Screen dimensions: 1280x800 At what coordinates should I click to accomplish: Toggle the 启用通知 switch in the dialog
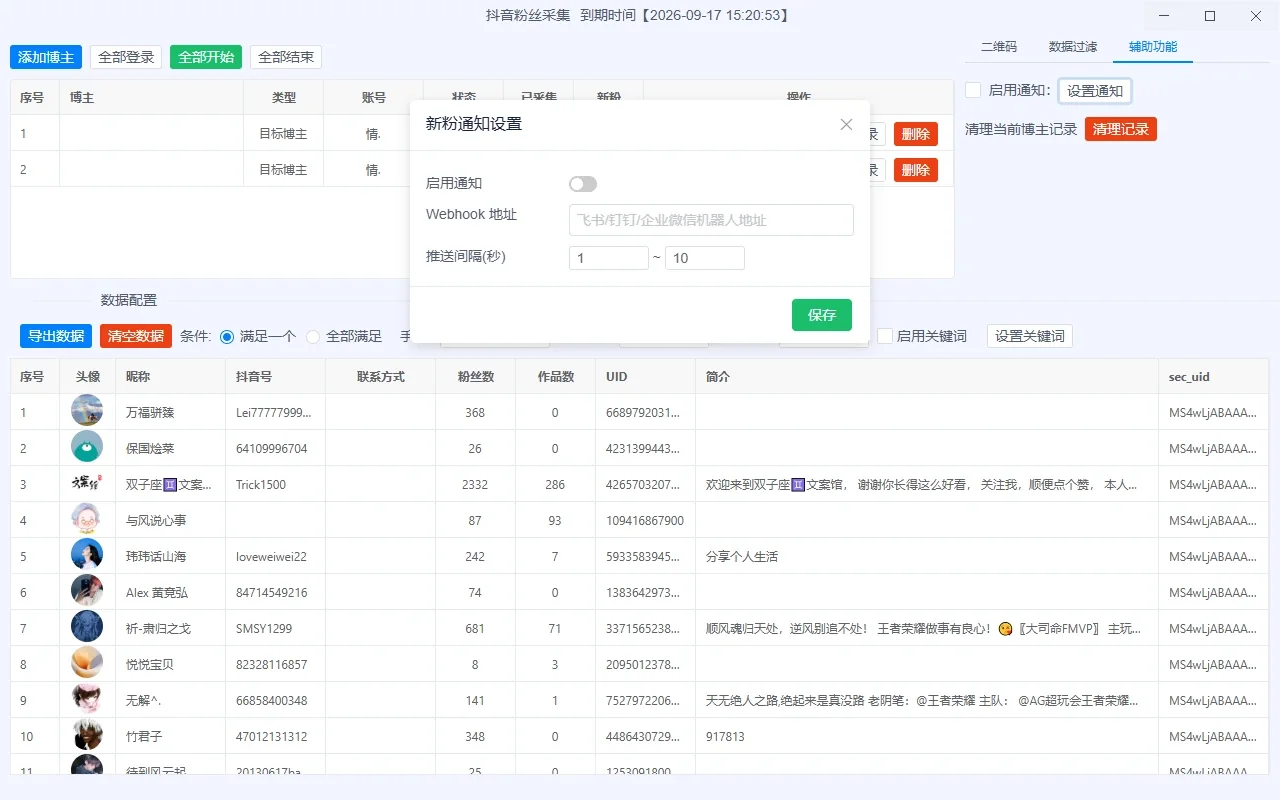point(583,184)
